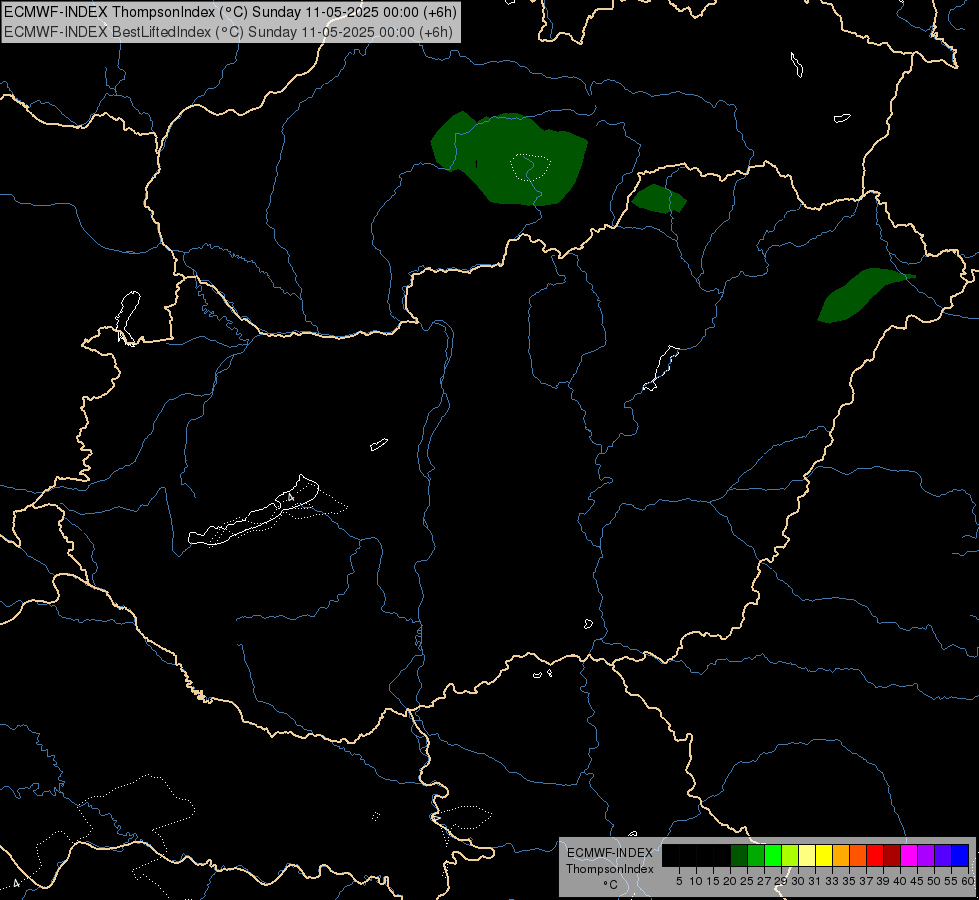Click the ECMWF-INDEX label in the legend
979x900 pixels.
coord(610,853)
